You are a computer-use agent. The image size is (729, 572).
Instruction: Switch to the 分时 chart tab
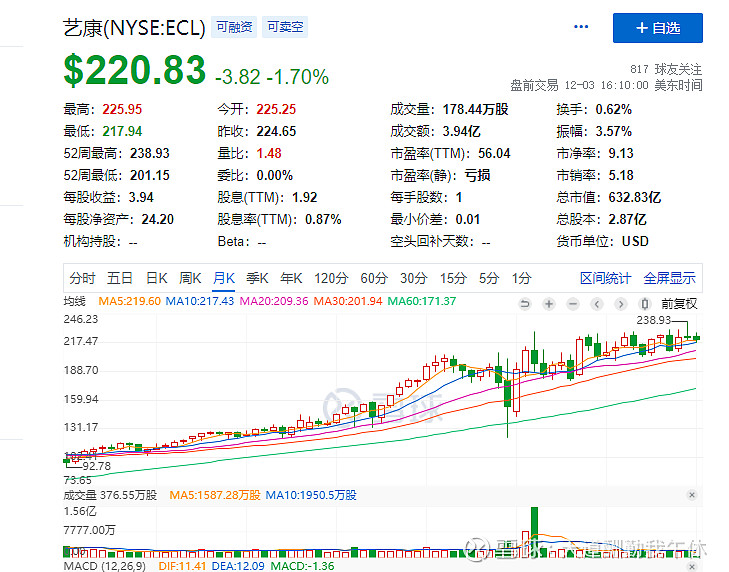coord(82,278)
